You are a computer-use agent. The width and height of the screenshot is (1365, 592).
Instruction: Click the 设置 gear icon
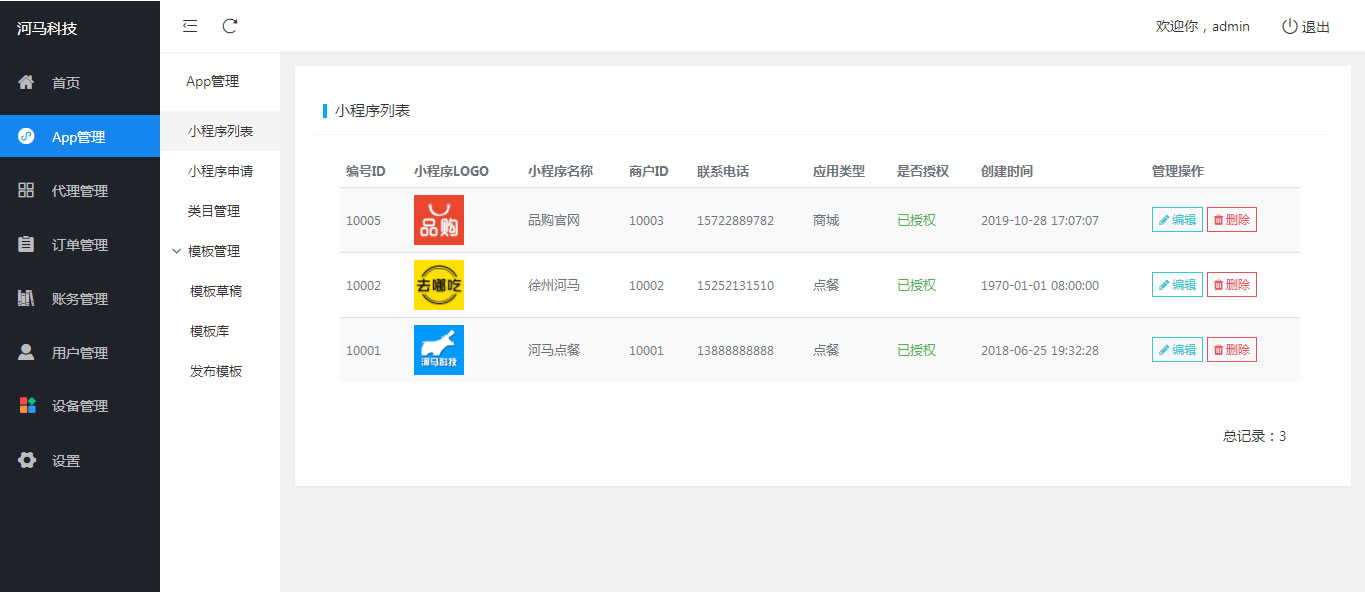[x=26, y=460]
